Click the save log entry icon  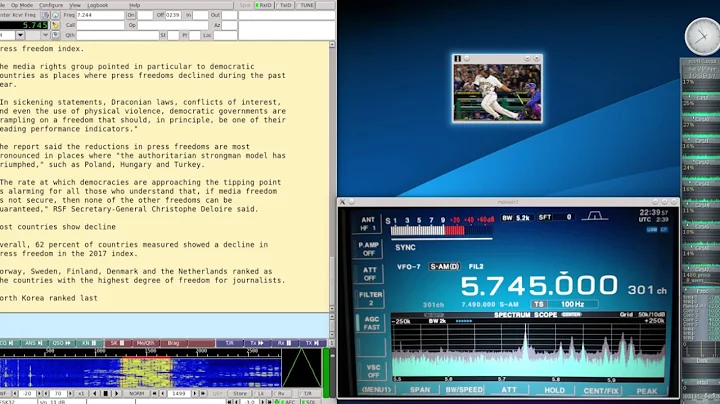tap(55, 35)
